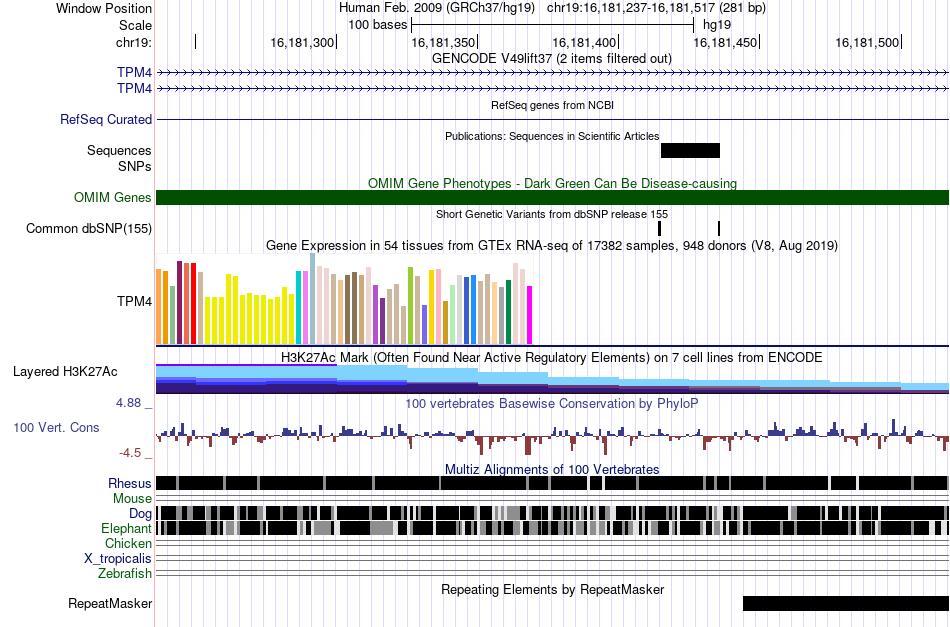This screenshot has height=627, width=950.
Task: Click the -4.5 conservation axis value
Action: (x=130, y=453)
